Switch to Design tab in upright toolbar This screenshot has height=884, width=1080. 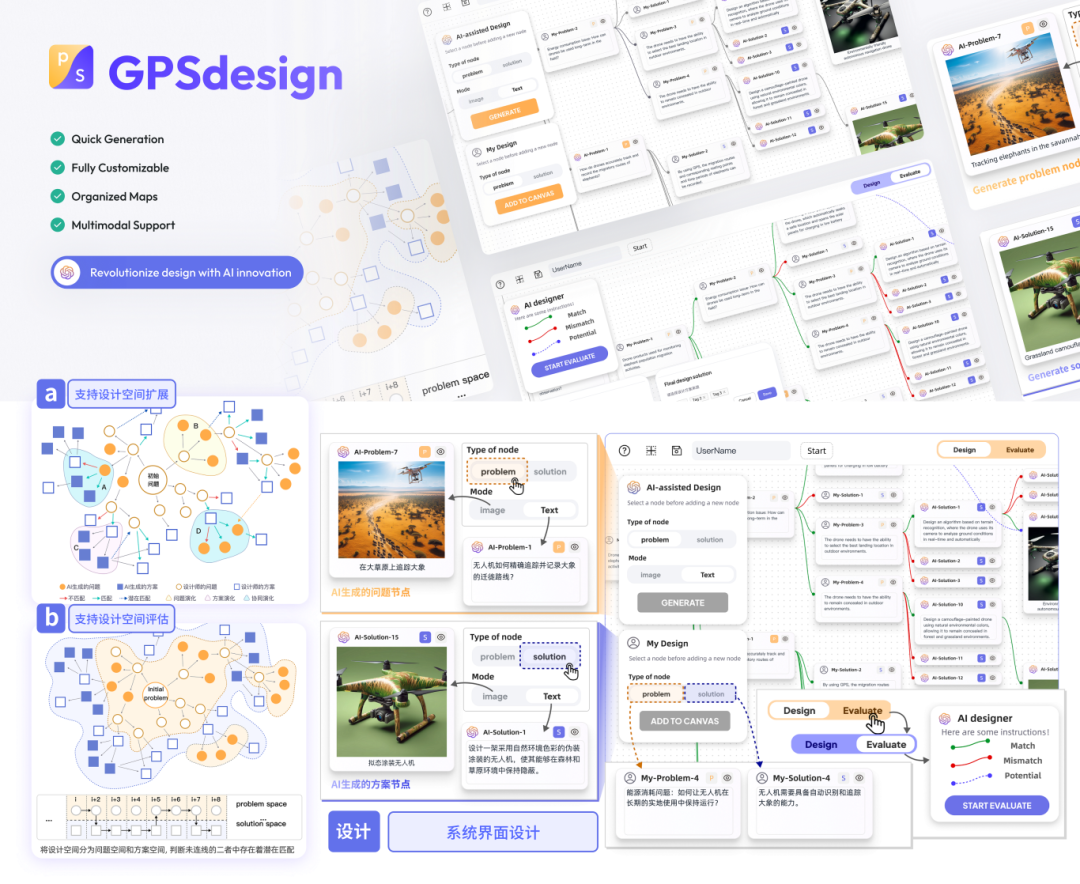point(964,450)
